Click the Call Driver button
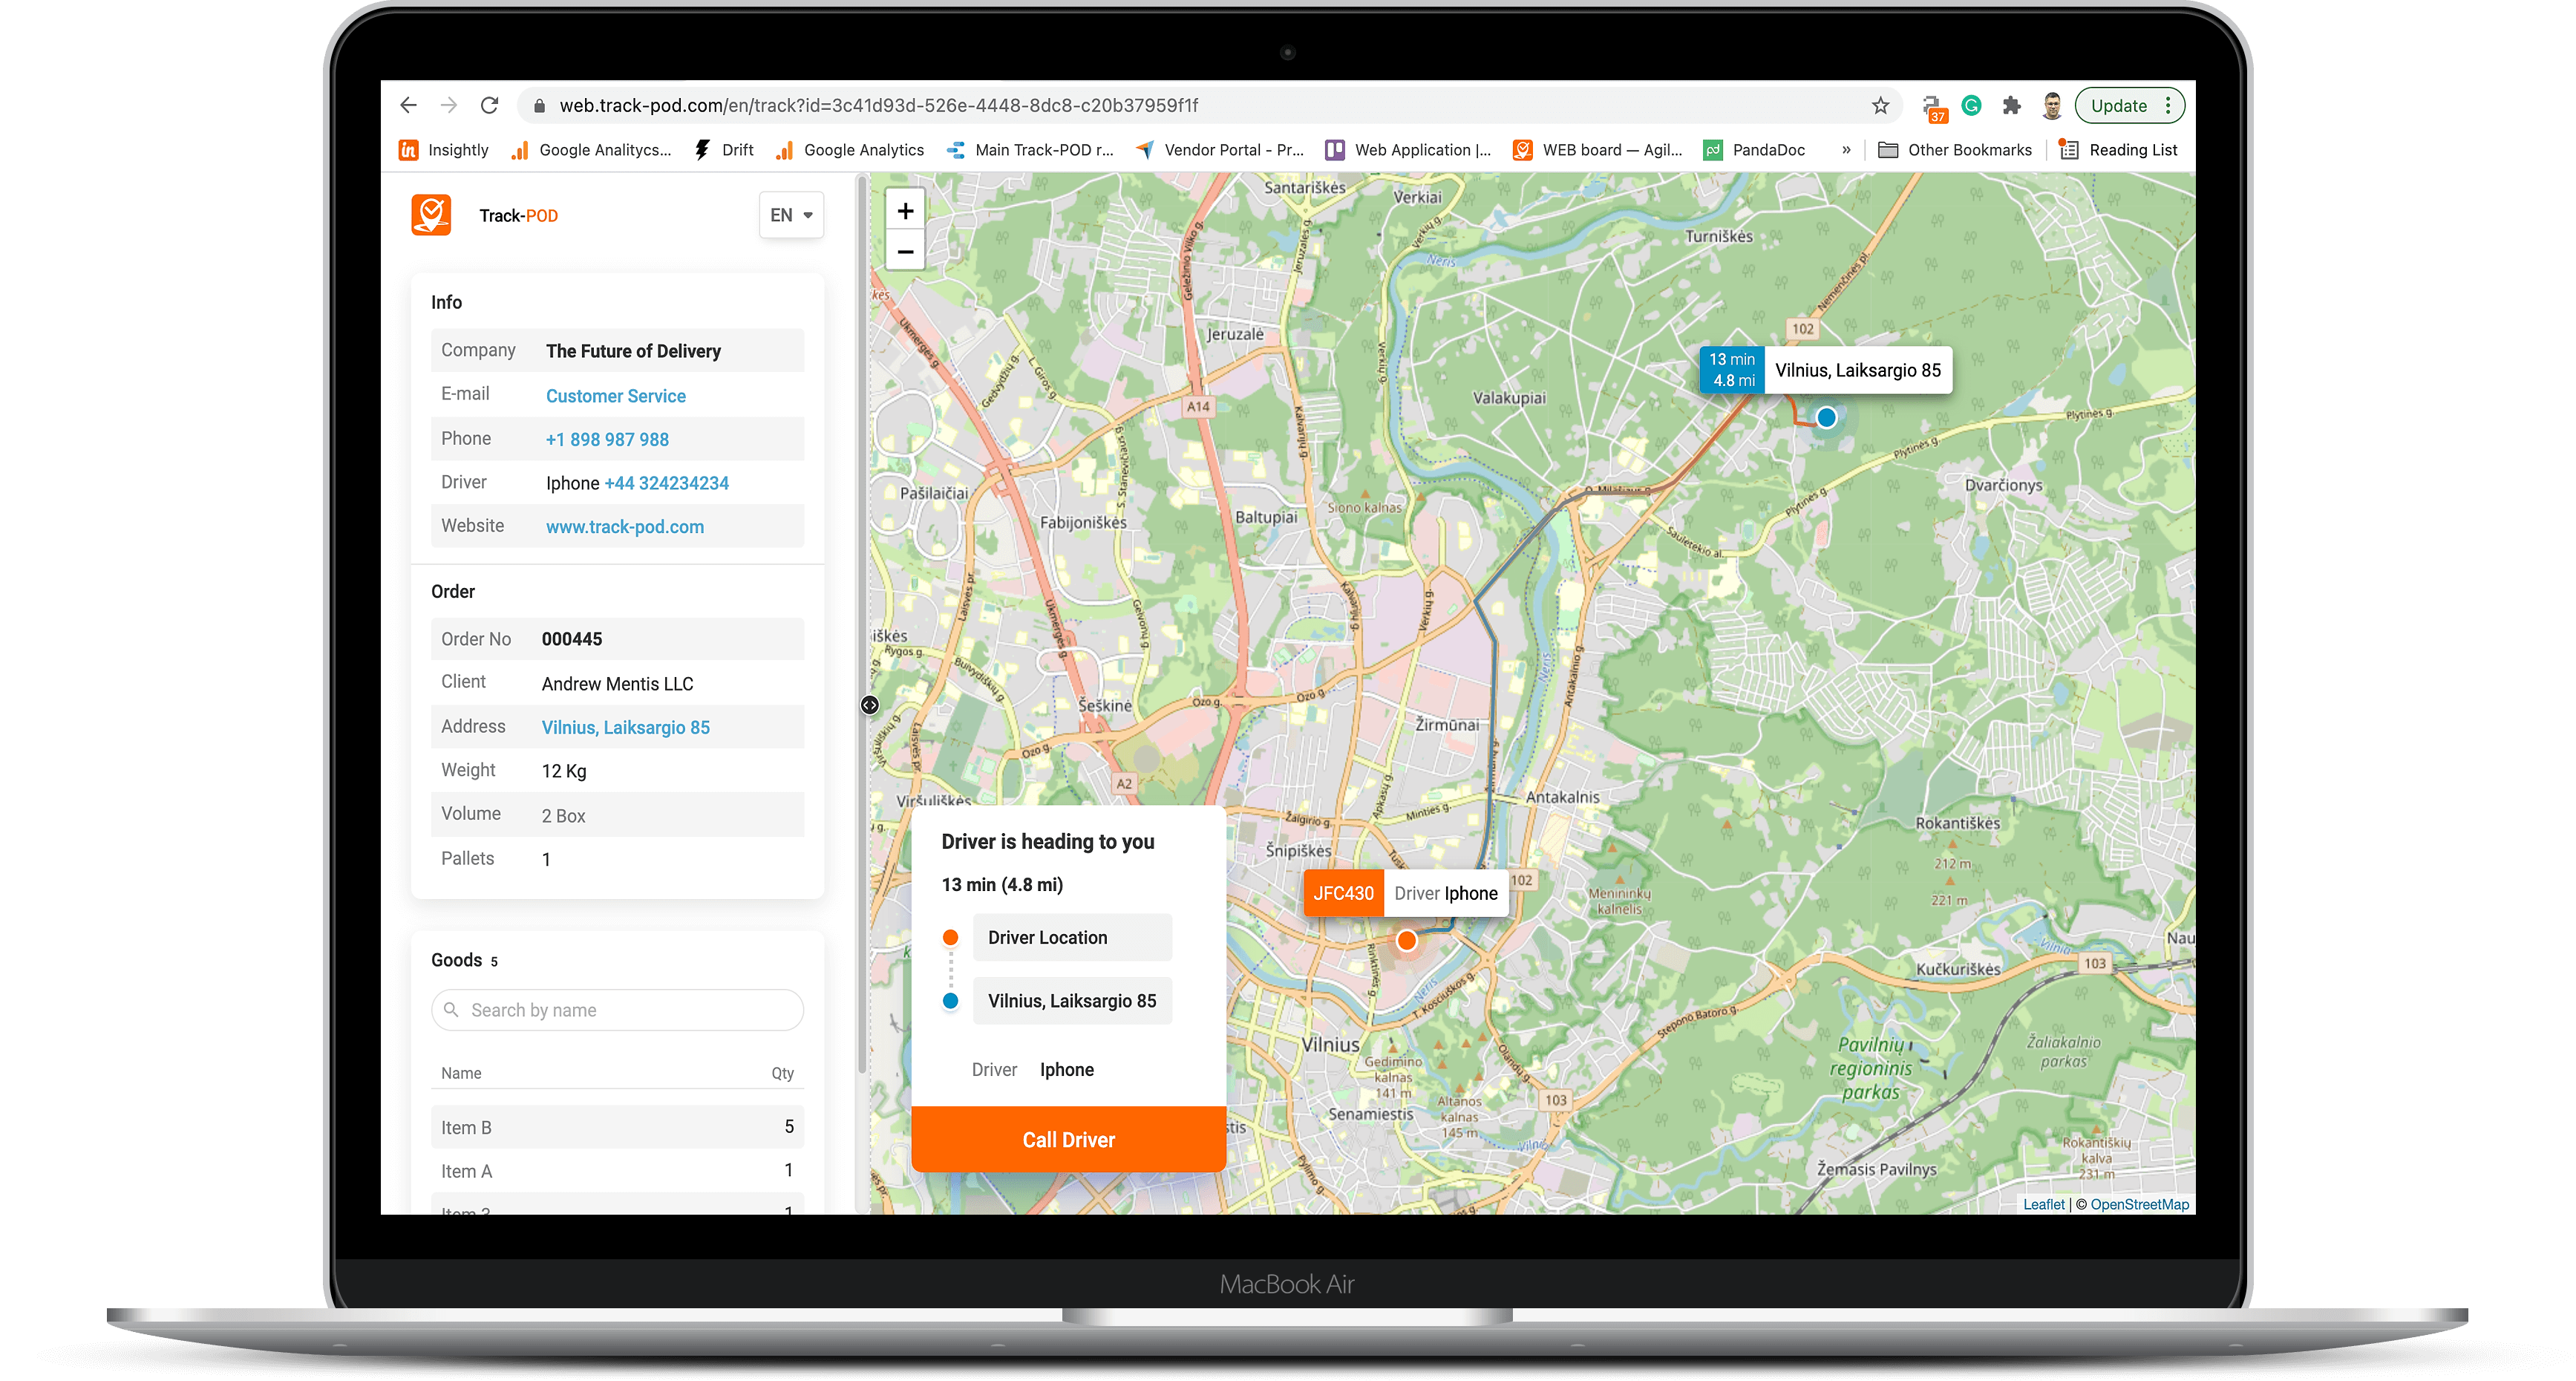This screenshot has height=1381, width=2576. [x=1068, y=1139]
